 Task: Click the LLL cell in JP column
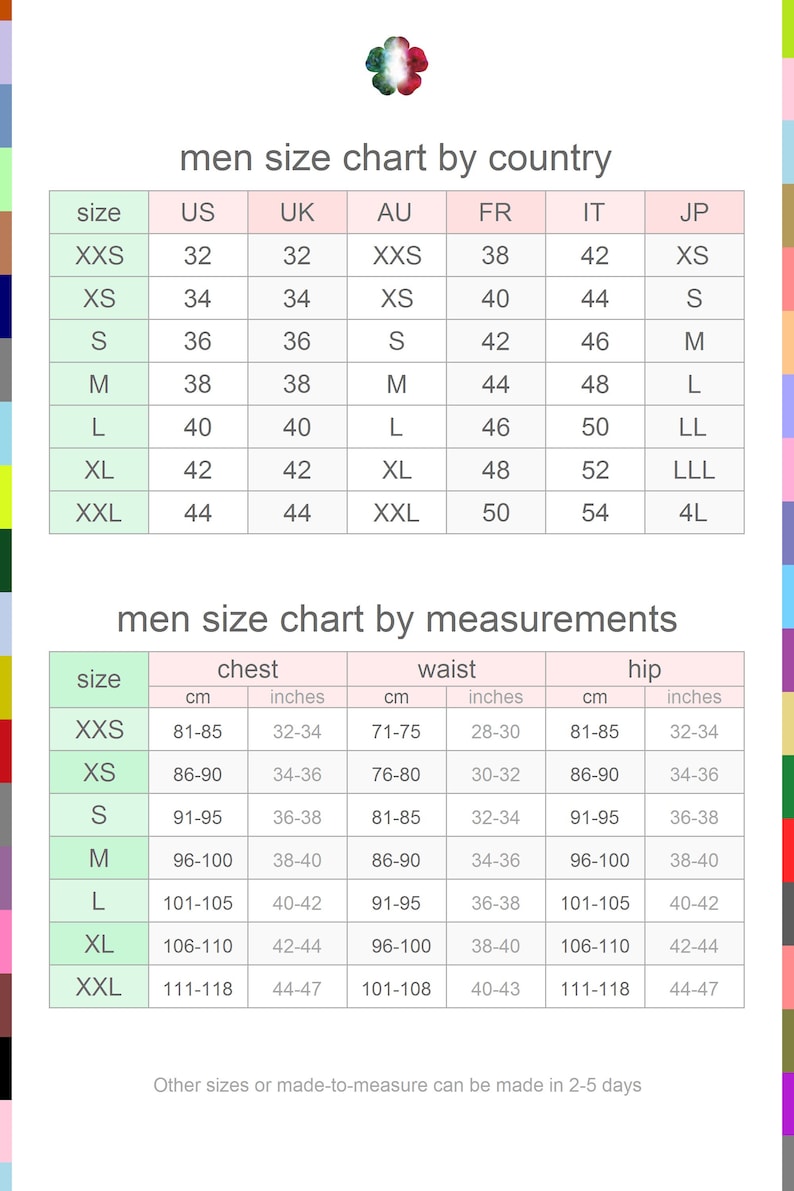tap(694, 469)
